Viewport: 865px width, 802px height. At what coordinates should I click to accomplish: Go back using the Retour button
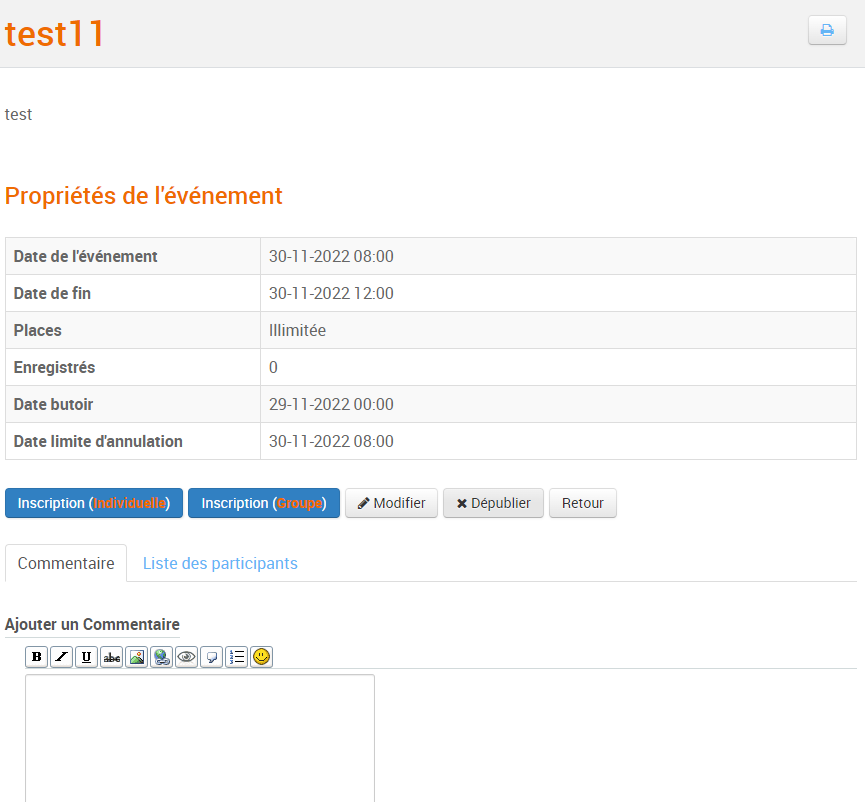click(582, 503)
